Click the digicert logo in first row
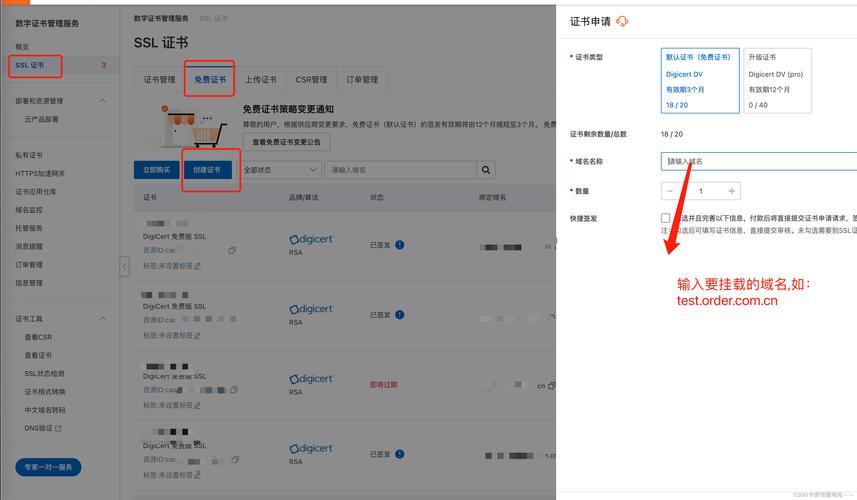The image size is (857, 500). (311, 239)
